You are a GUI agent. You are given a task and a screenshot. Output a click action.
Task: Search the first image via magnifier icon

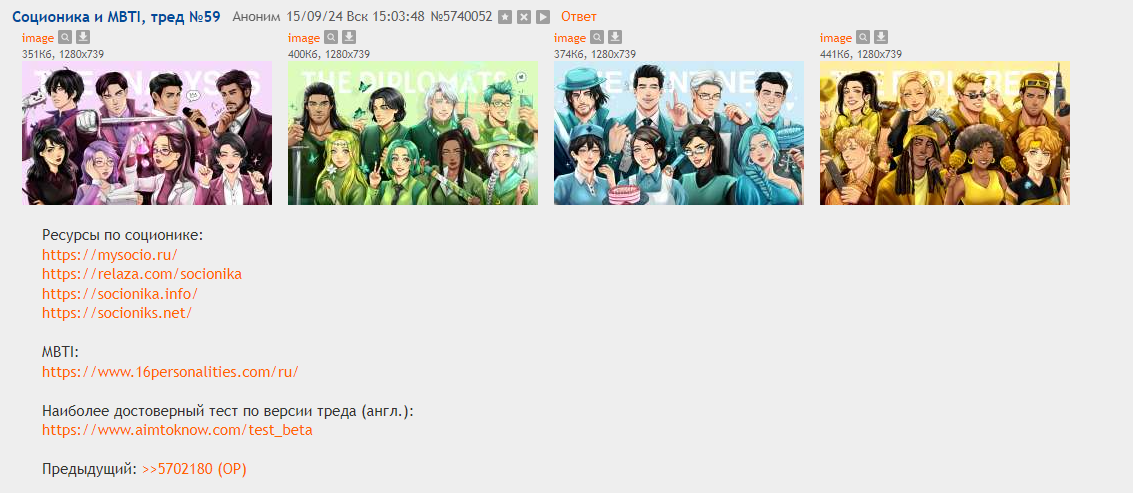coord(65,38)
